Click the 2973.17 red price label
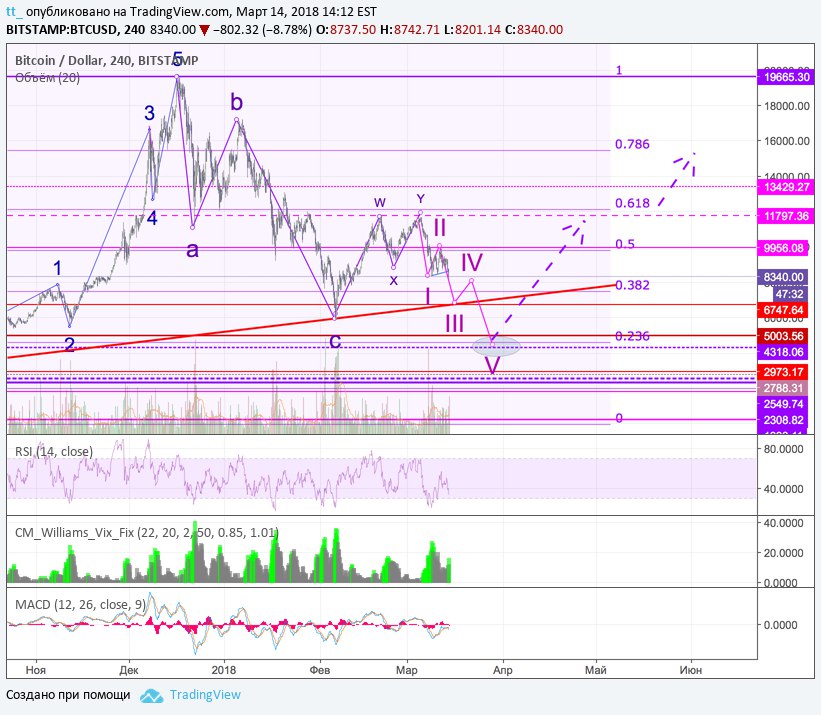The width and height of the screenshot is (821, 715). (x=783, y=372)
